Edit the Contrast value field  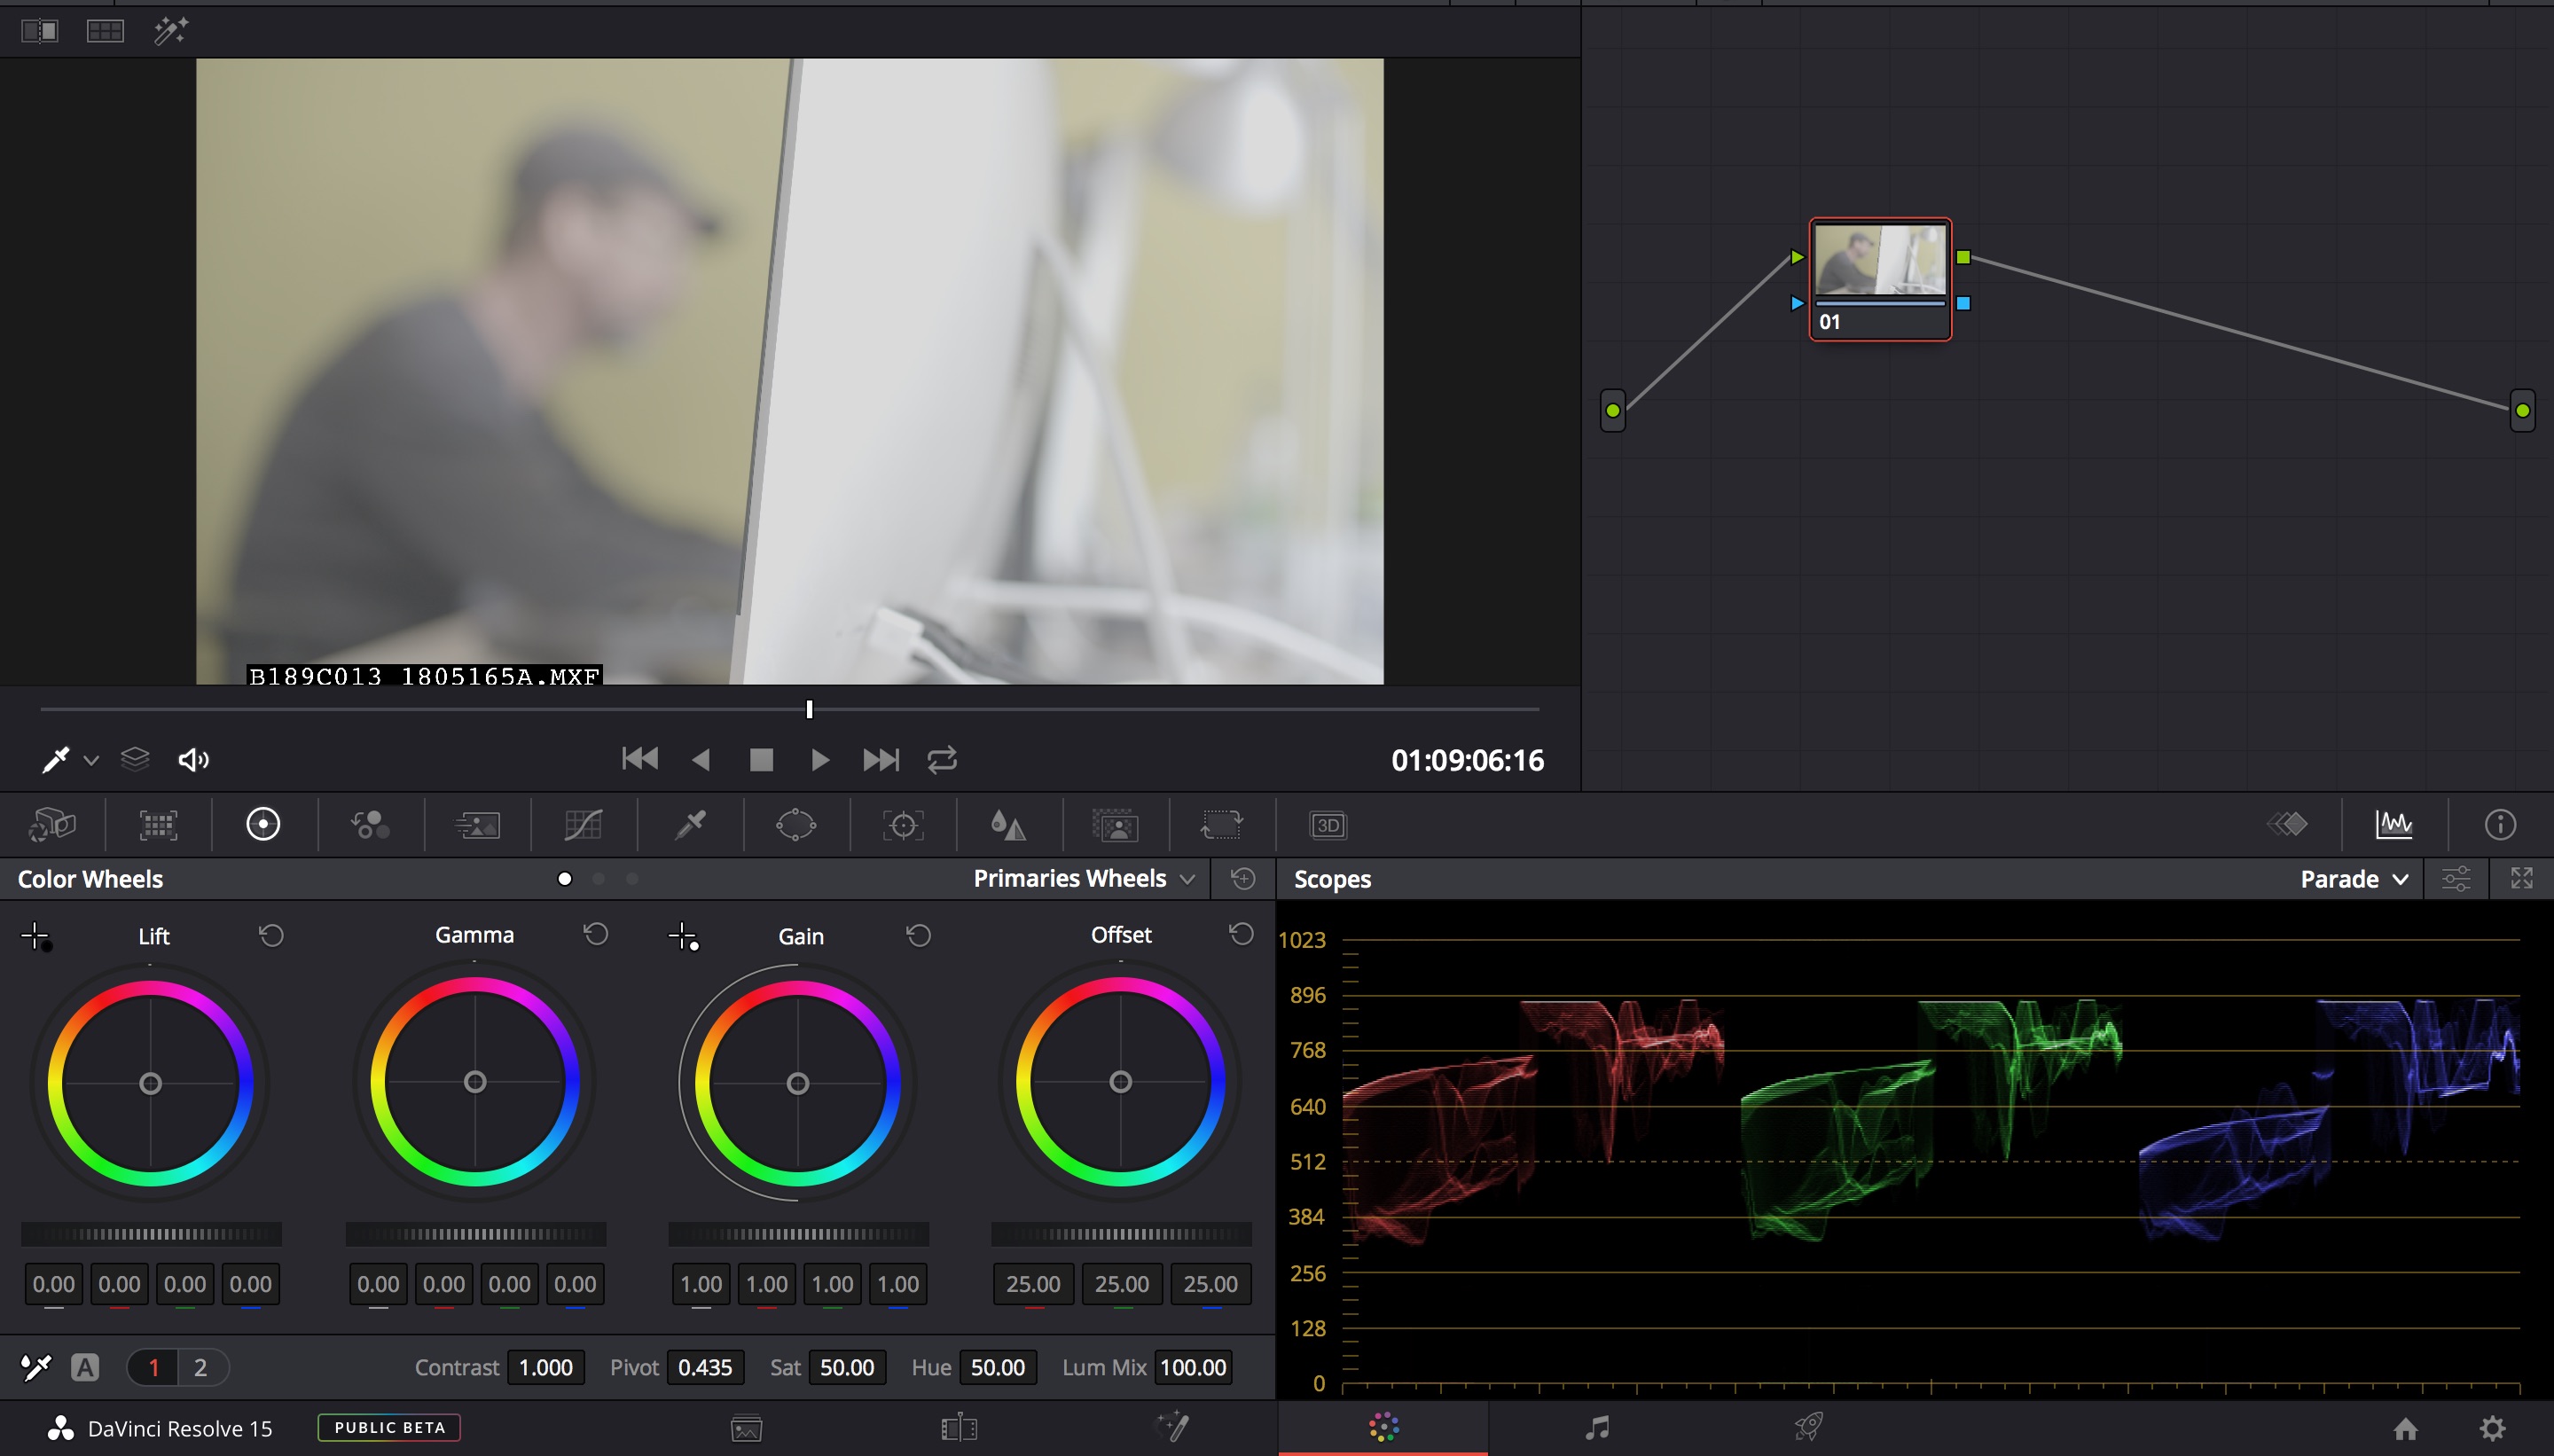tap(546, 1367)
